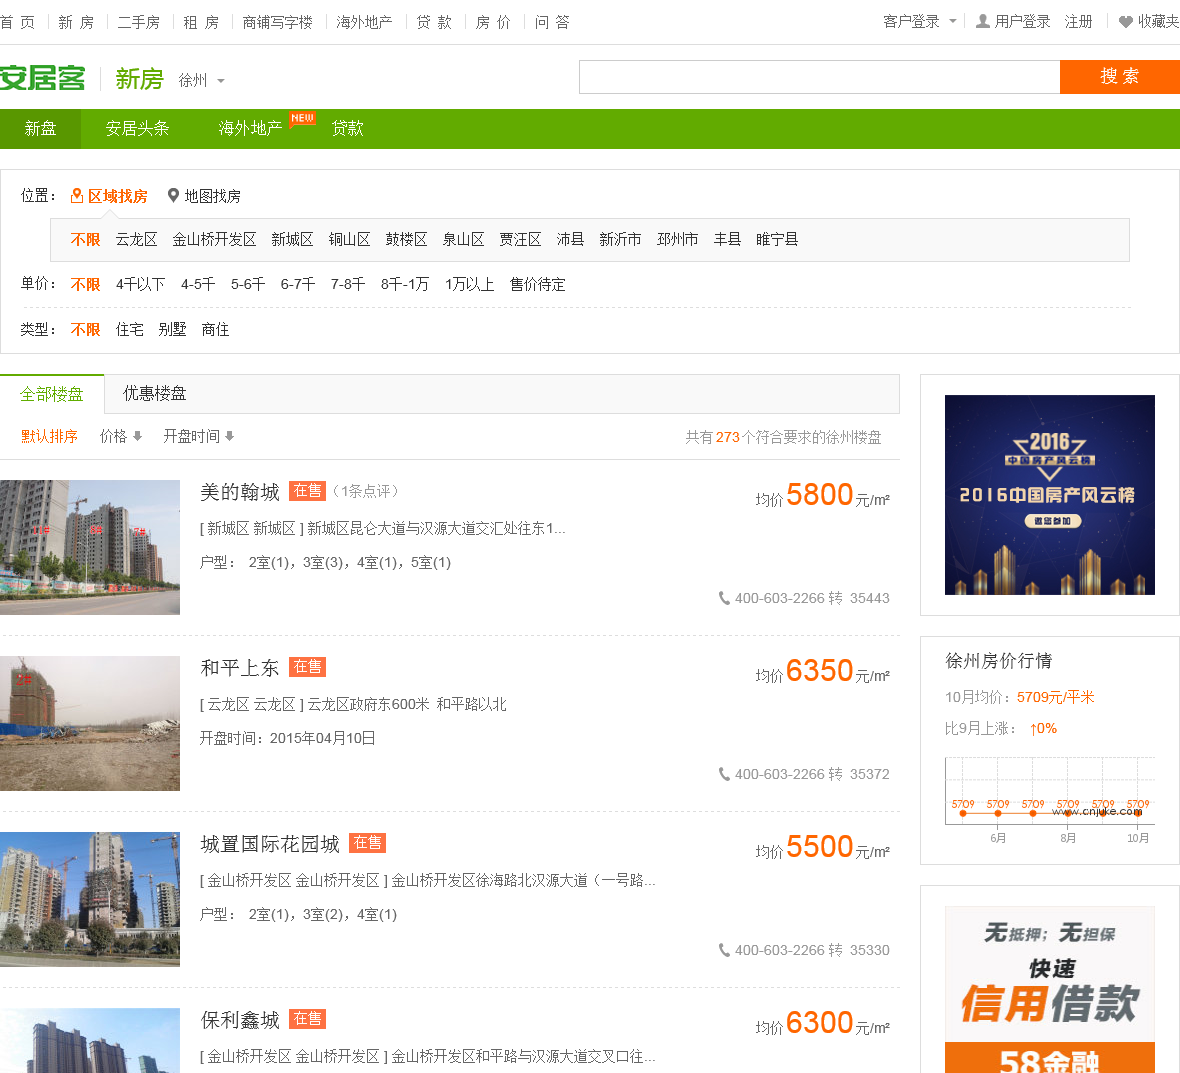Filter by 新沂市
The width and height of the screenshot is (1180, 1073).
[x=620, y=239]
